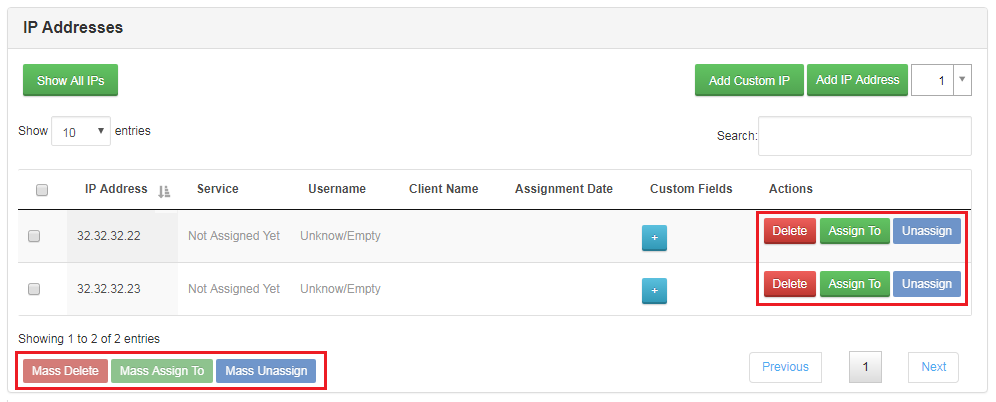Click Not Assigned Yet in 32.32.32.22 row
Viewport: 996px width, 402px height.
click(234, 236)
